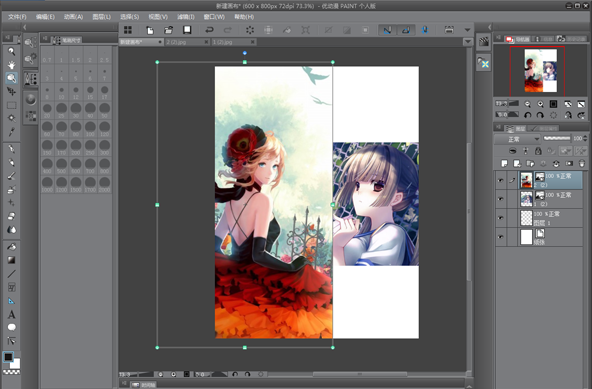Image resolution: width=592 pixels, height=389 pixels.
Task: Click the Undo arrow in command bar
Action: tap(209, 30)
